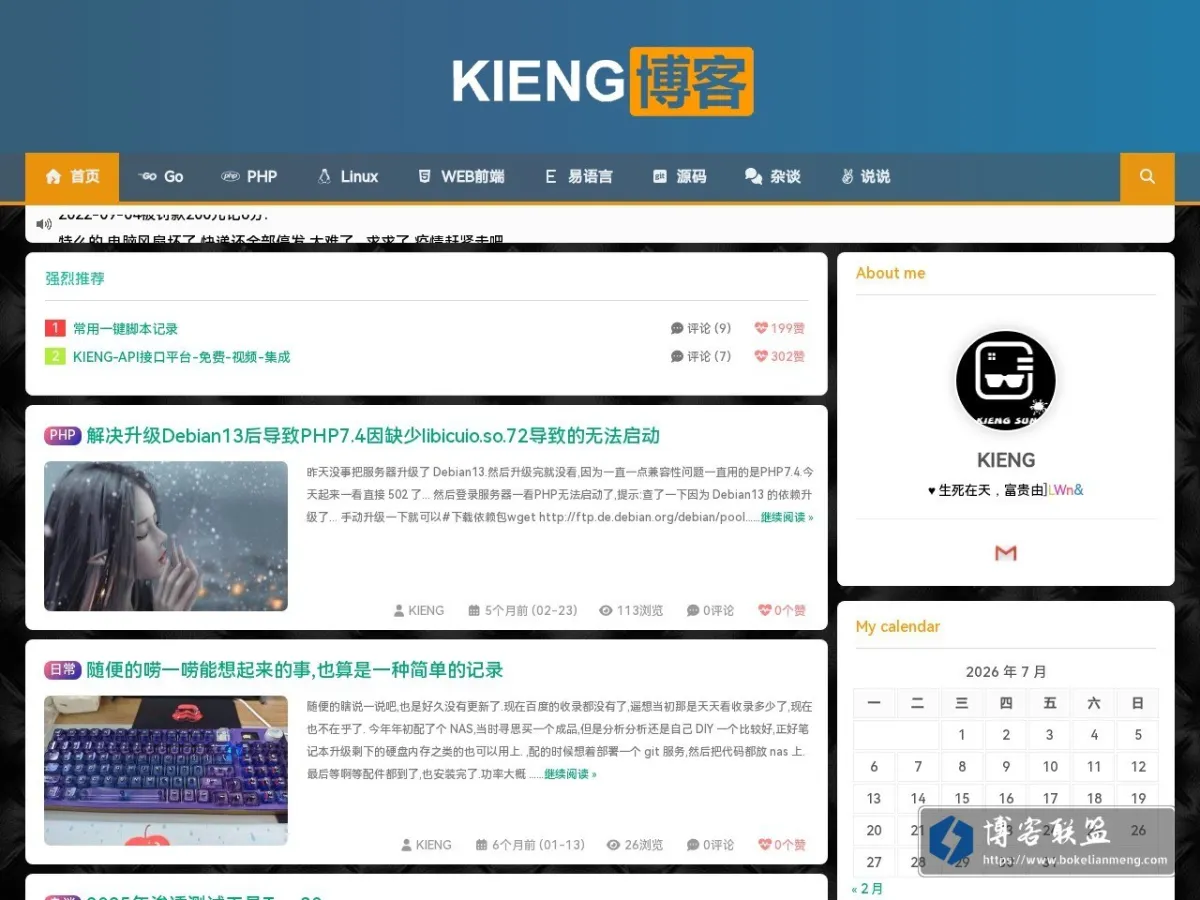Image resolution: width=1200 pixels, height=900 pixels.
Task: Click calendar header 2026 年 7 月
Action: [1006, 672]
